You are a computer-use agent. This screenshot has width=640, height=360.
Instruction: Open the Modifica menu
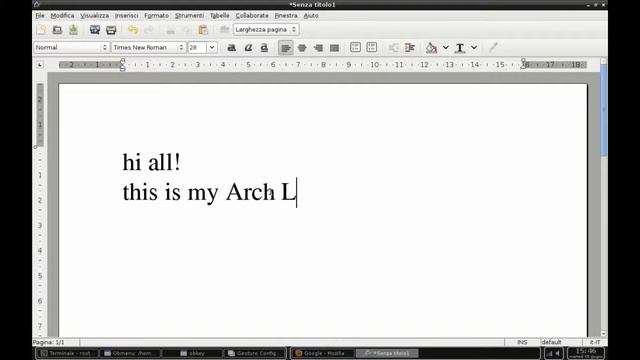click(62, 16)
